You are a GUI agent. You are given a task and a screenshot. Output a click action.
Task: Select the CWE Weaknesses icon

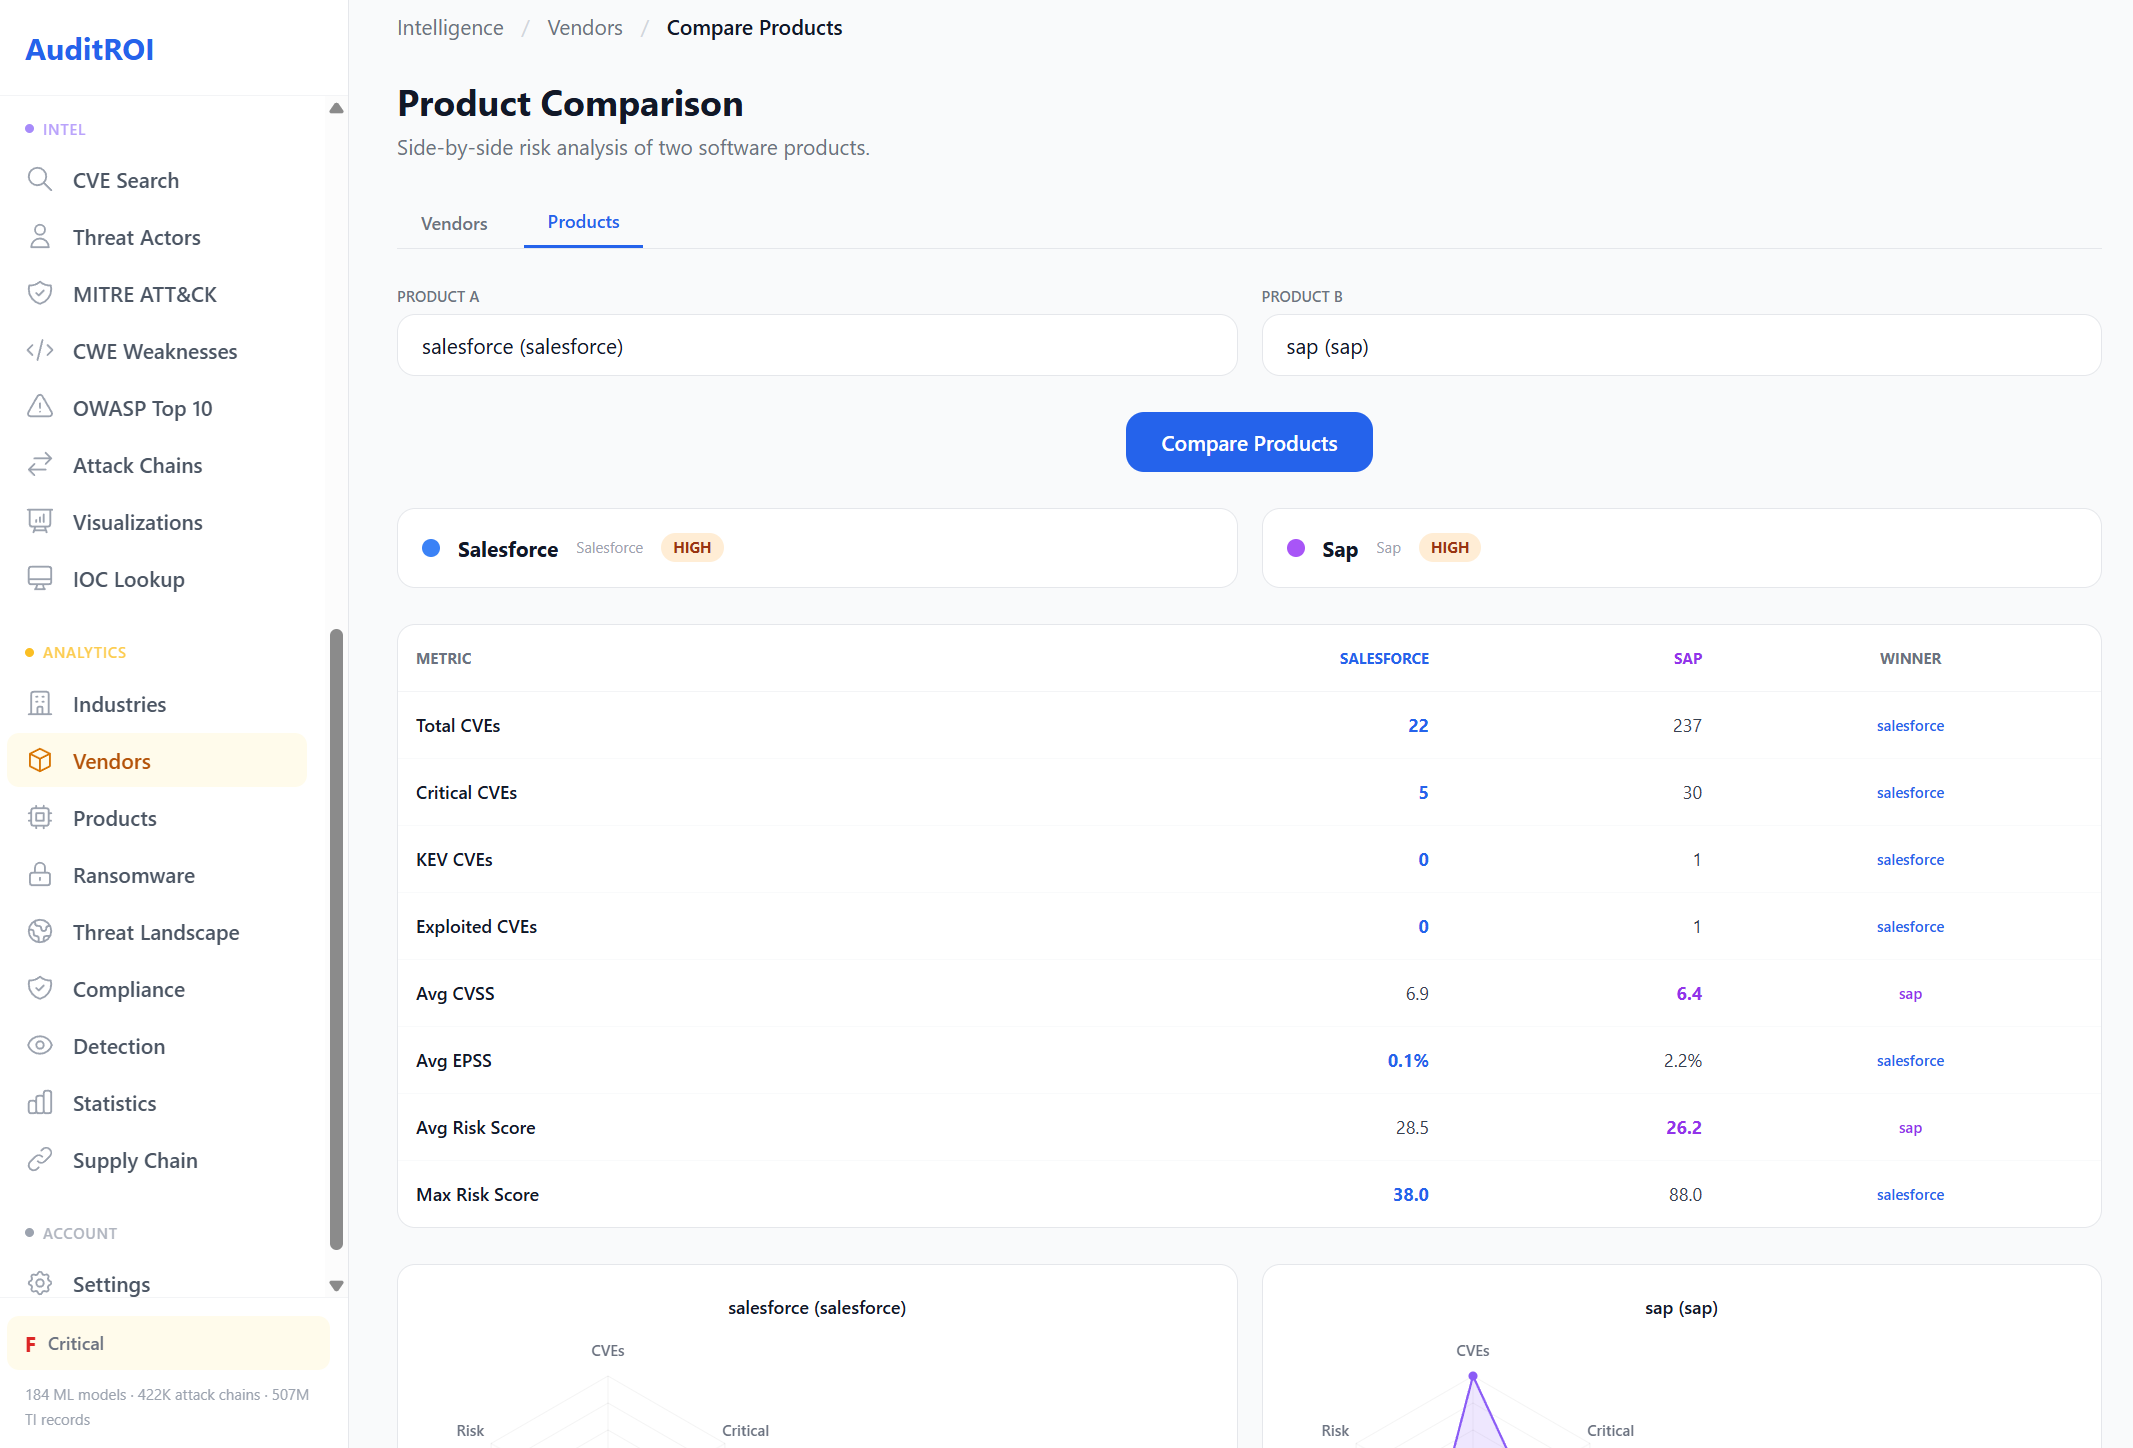tap(40, 350)
